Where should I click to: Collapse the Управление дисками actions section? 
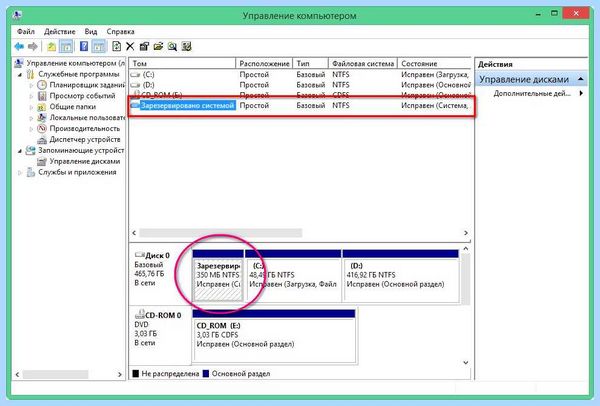click(580, 79)
